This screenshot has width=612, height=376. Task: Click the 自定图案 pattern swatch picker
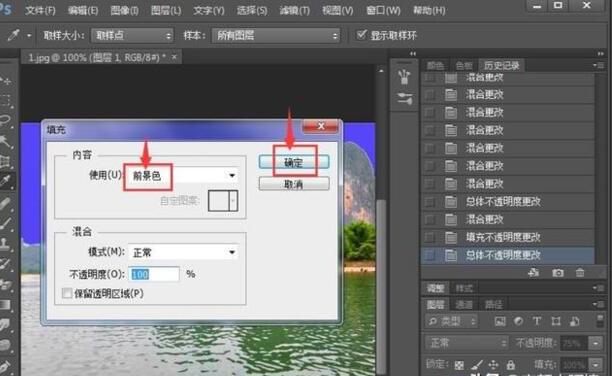click(223, 201)
